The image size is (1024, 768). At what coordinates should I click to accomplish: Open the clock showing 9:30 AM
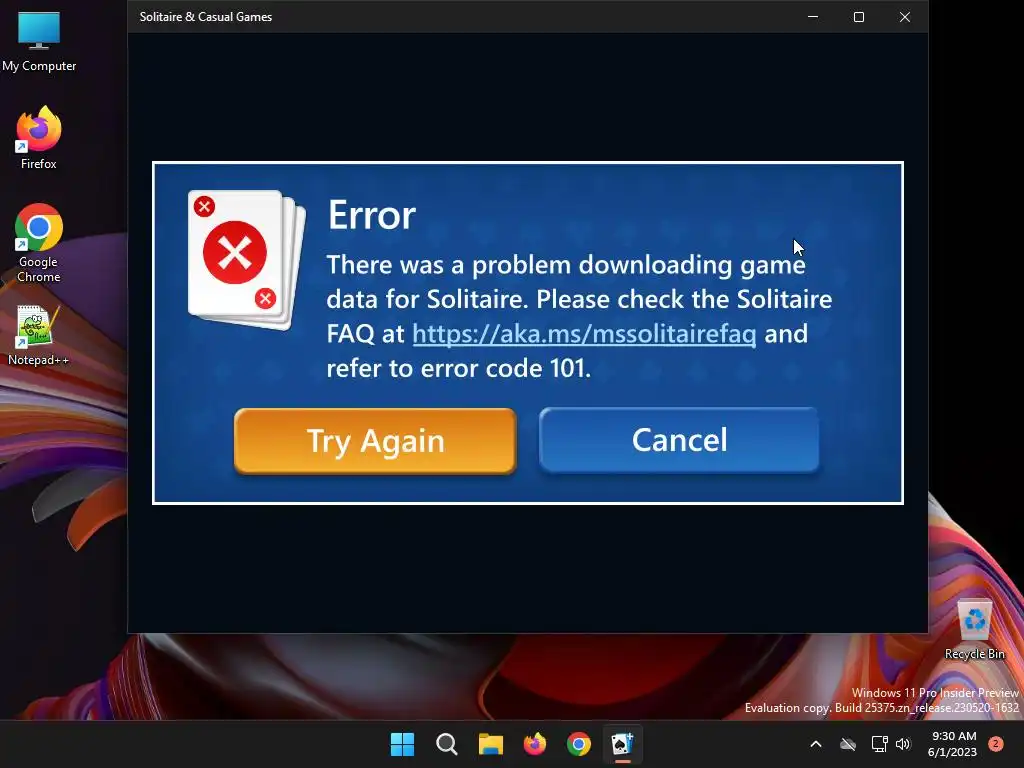click(953, 744)
